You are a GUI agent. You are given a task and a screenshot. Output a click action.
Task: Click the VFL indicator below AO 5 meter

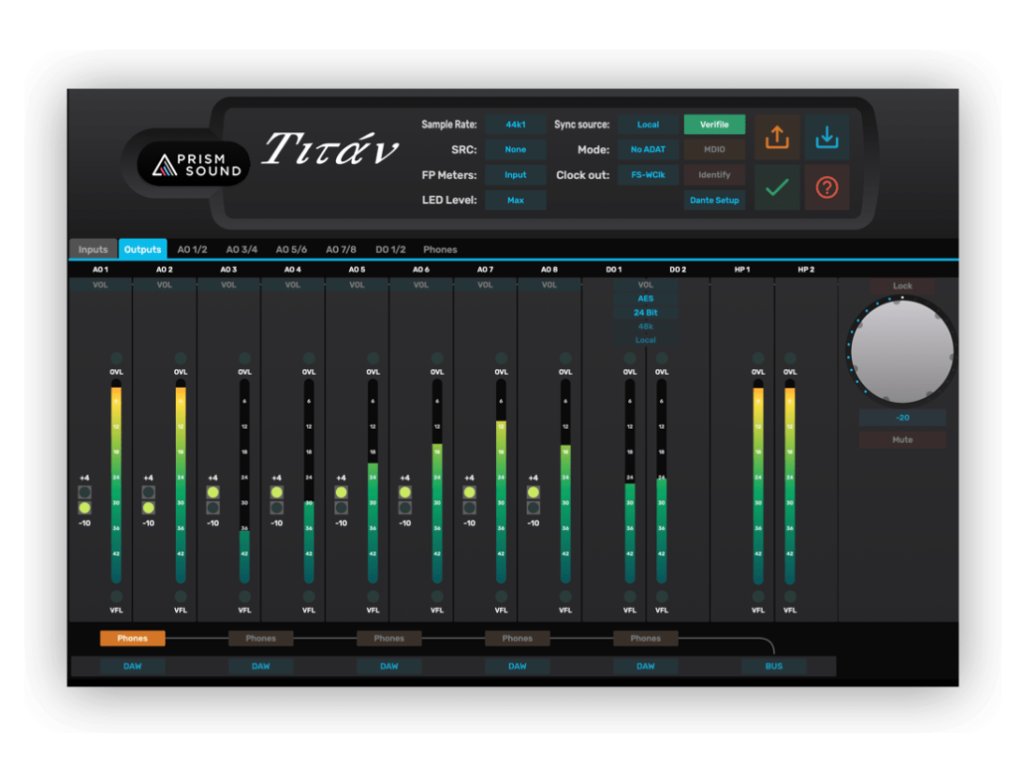tap(373, 596)
